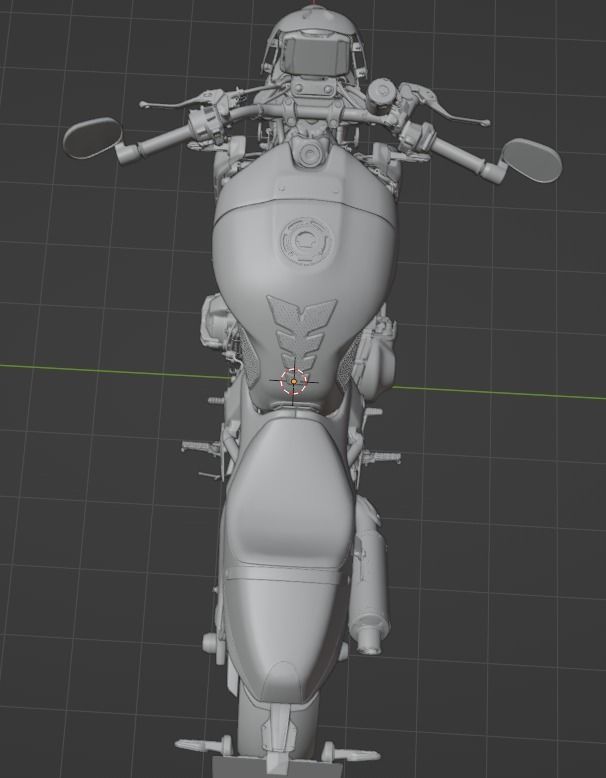Click the left clutch lever
The height and width of the screenshot is (778, 606).
tap(181, 100)
